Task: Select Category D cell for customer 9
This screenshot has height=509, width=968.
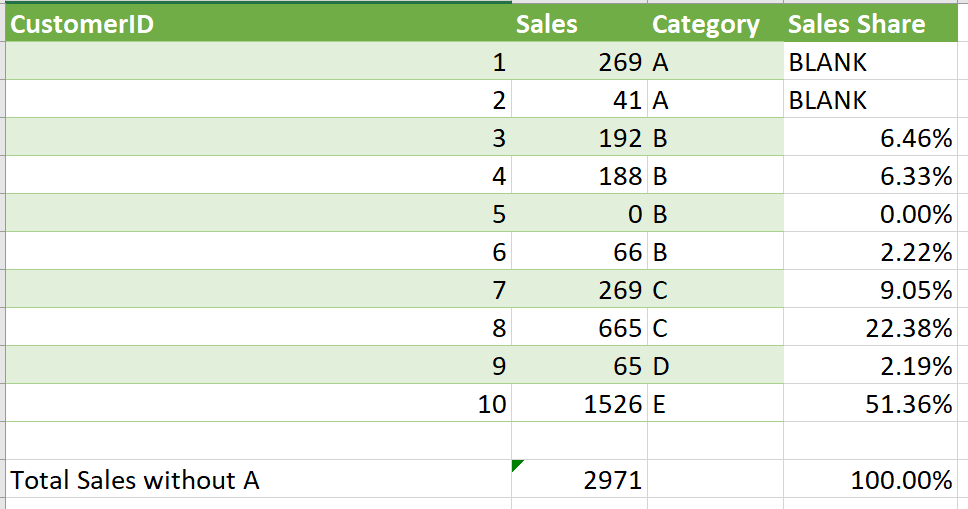Action: tap(716, 366)
